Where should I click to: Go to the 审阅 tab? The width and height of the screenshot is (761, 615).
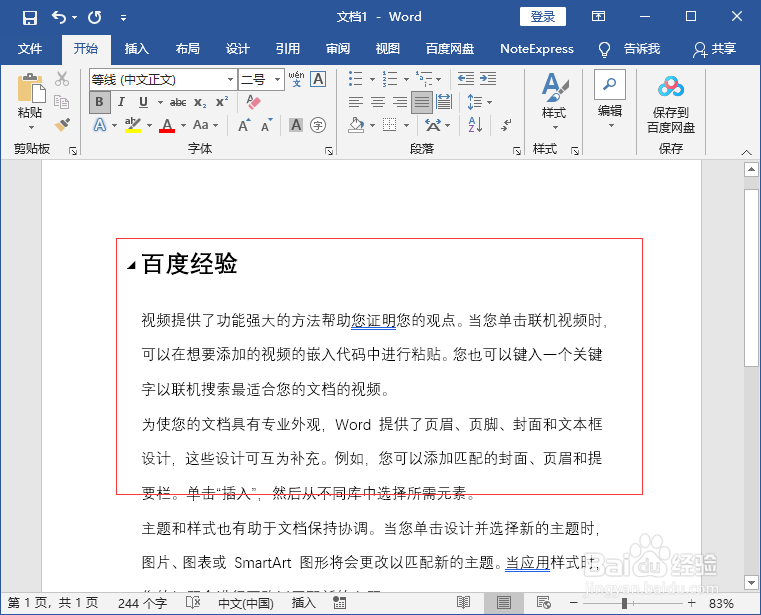pos(338,49)
